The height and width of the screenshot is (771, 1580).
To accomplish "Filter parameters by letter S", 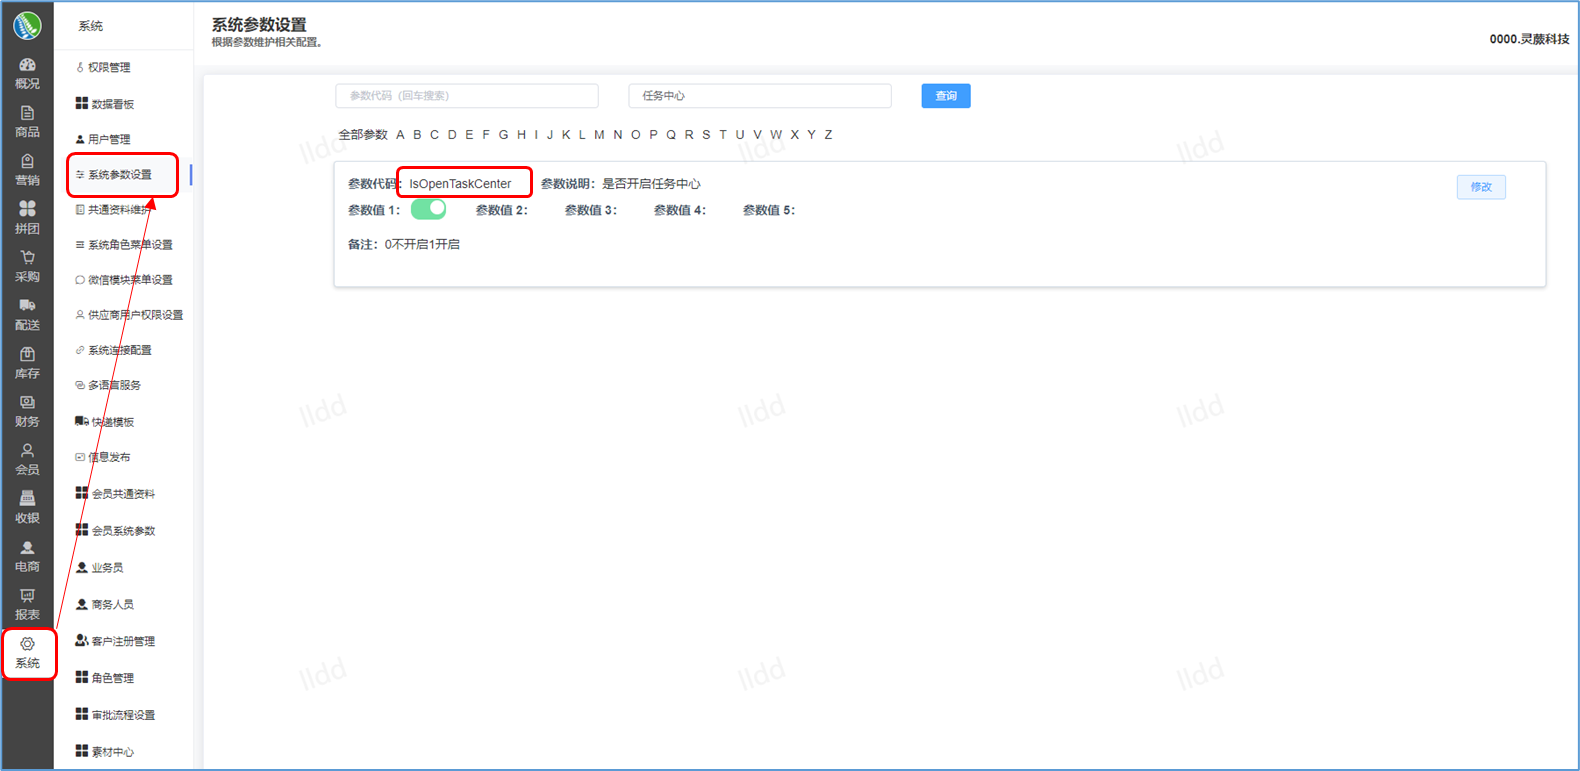I will (x=706, y=135).
